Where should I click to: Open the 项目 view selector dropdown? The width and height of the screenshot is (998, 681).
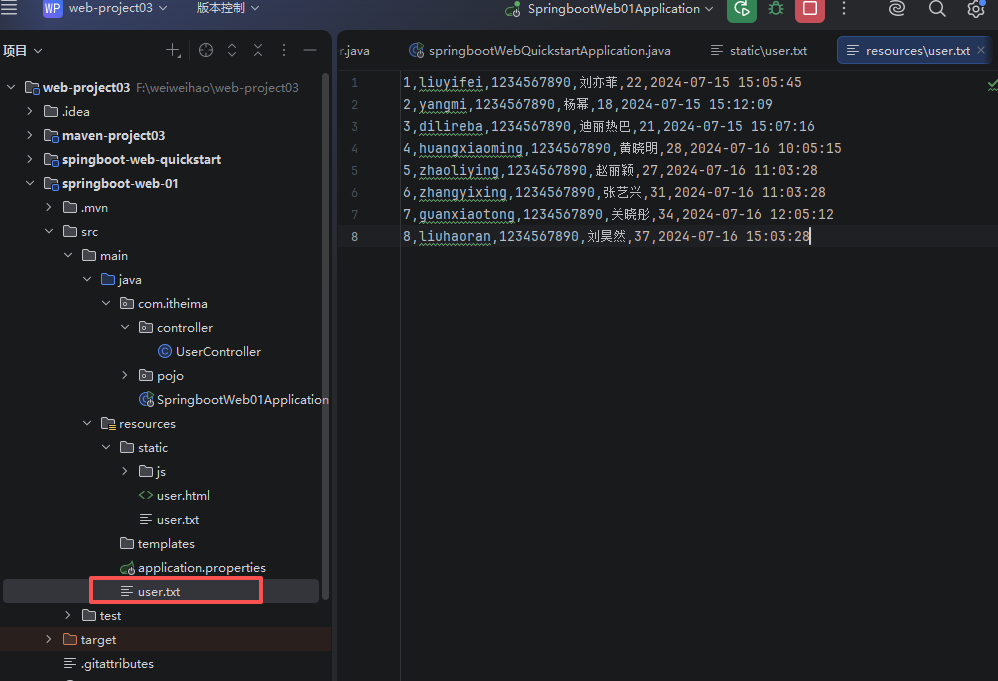22,51
